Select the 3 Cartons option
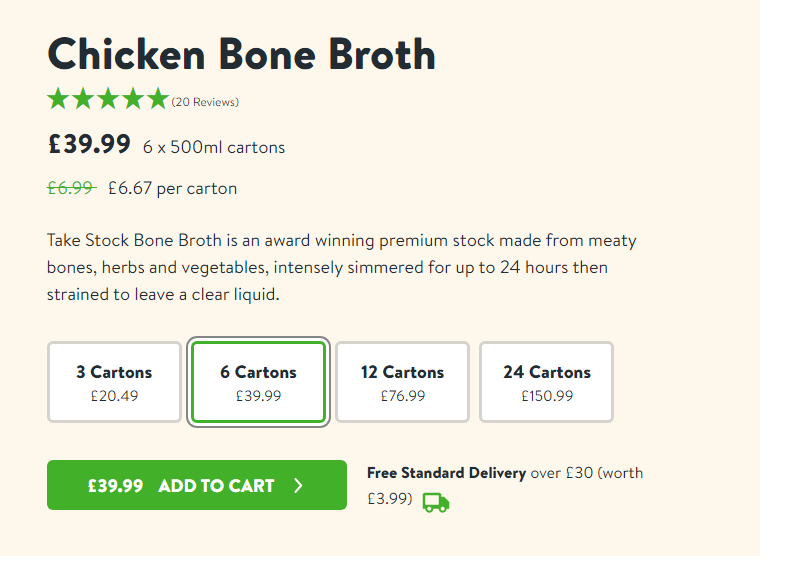The width and height of the screenshot is (790, 573). (x=114, y=382)
